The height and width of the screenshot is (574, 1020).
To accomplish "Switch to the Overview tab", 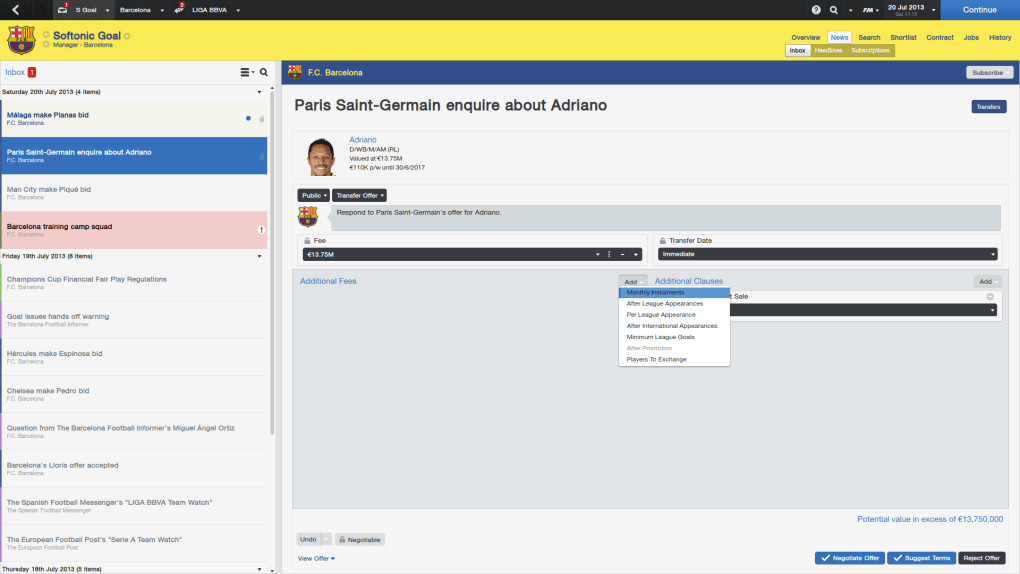I will pos(805,38).
